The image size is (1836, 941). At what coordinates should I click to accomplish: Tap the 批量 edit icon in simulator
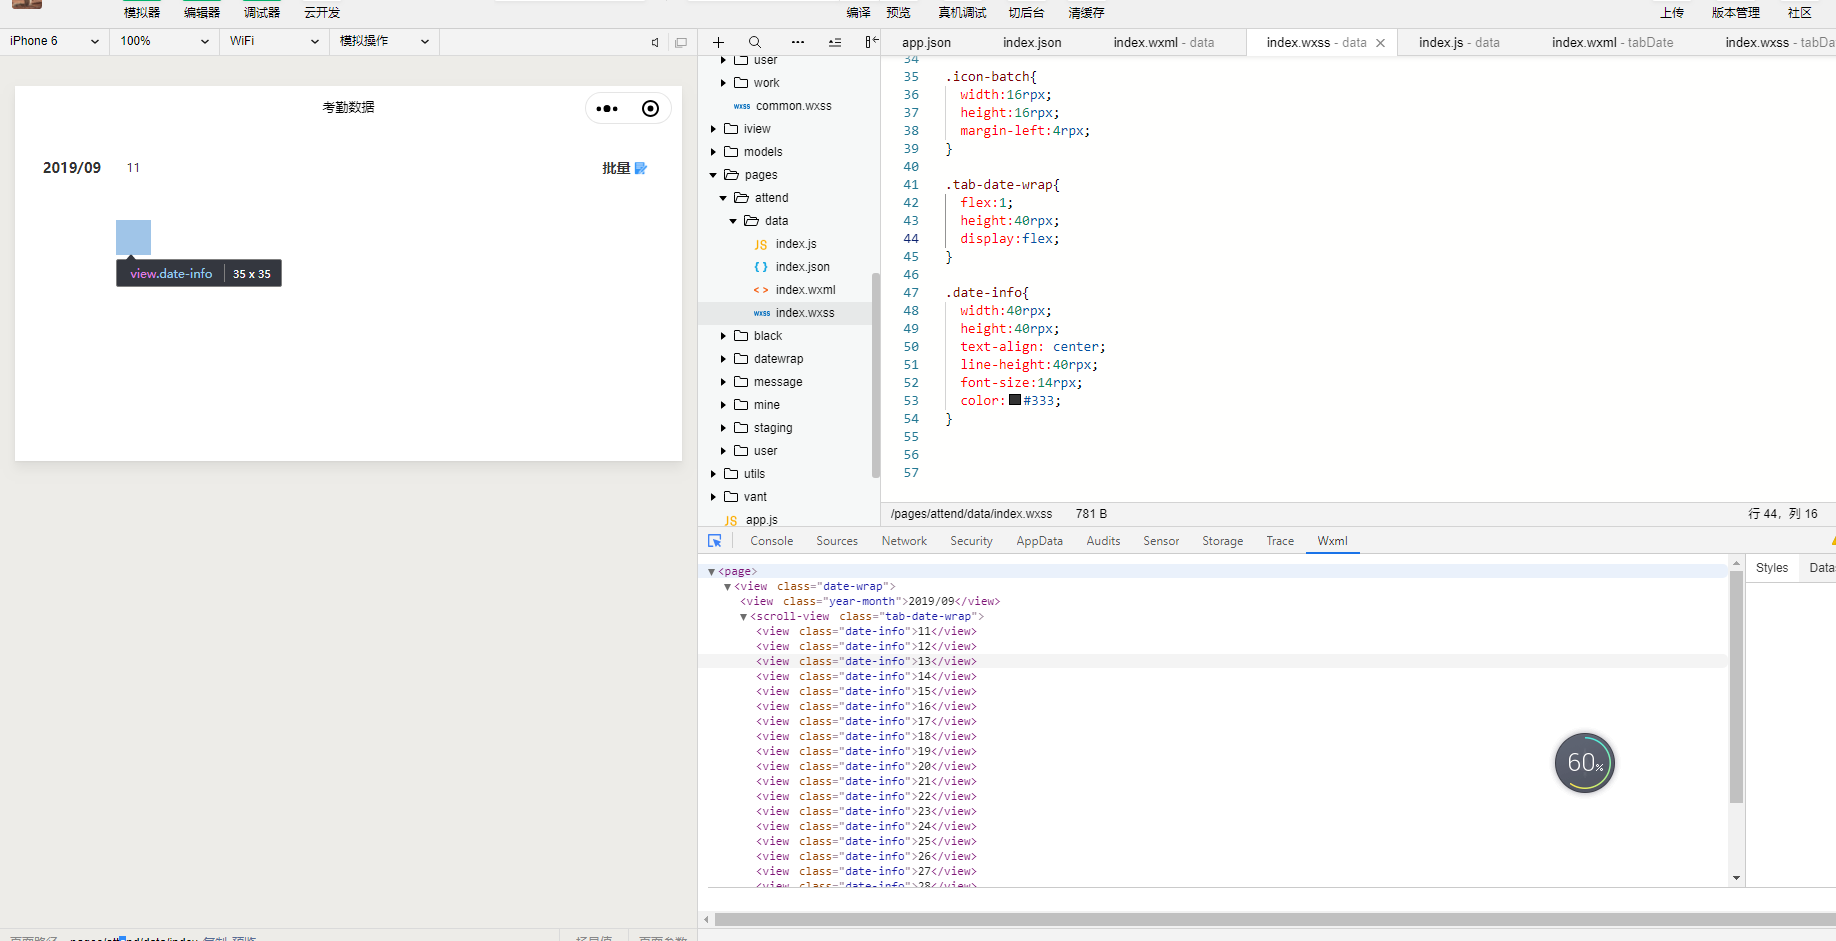click(x=641, y=168)
